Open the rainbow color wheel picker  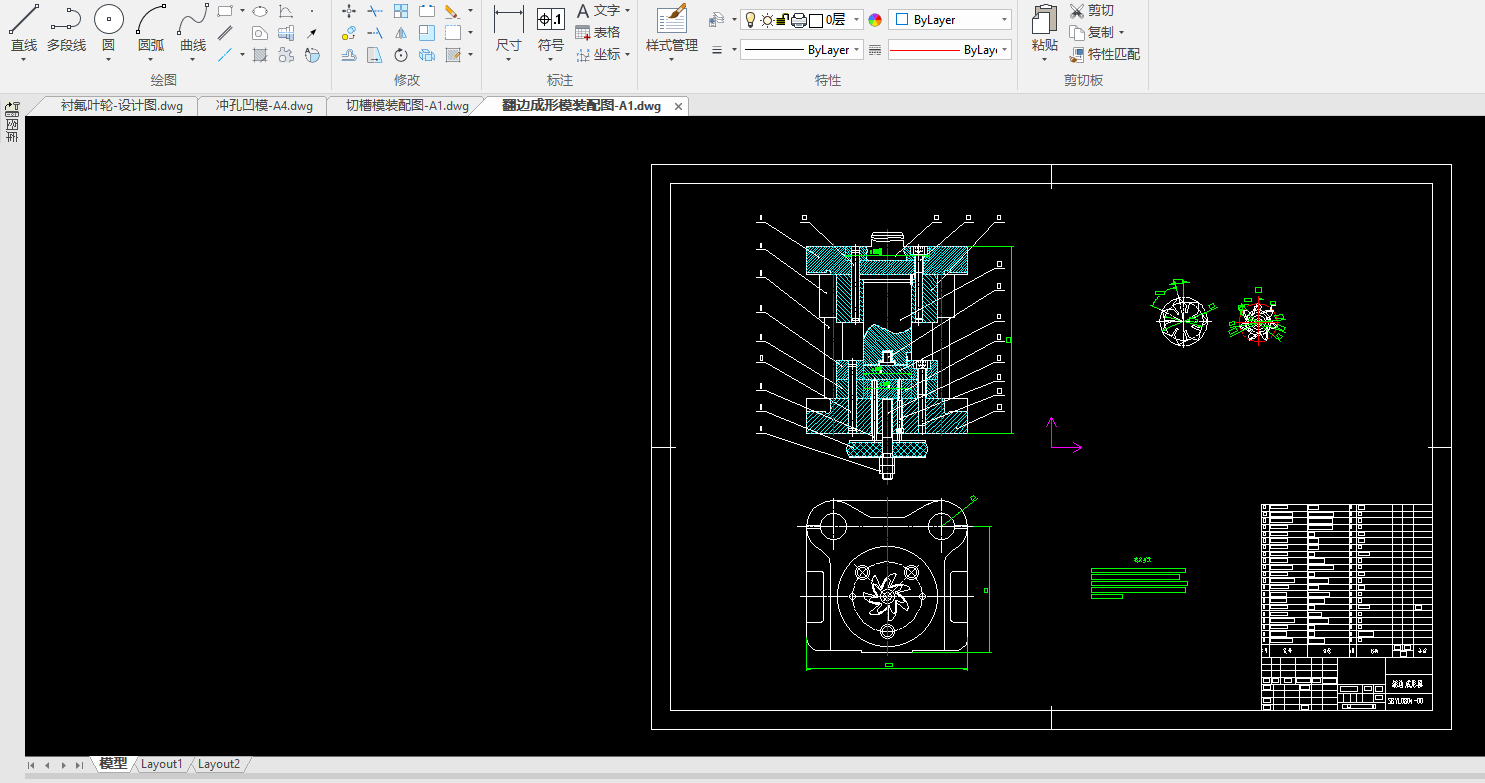point(875,20)
